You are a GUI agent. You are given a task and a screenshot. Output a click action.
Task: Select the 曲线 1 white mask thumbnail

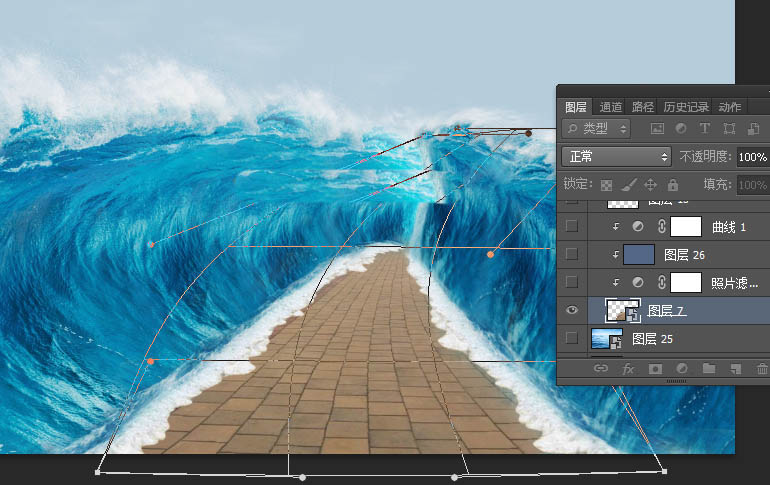(x=686, y=226)
